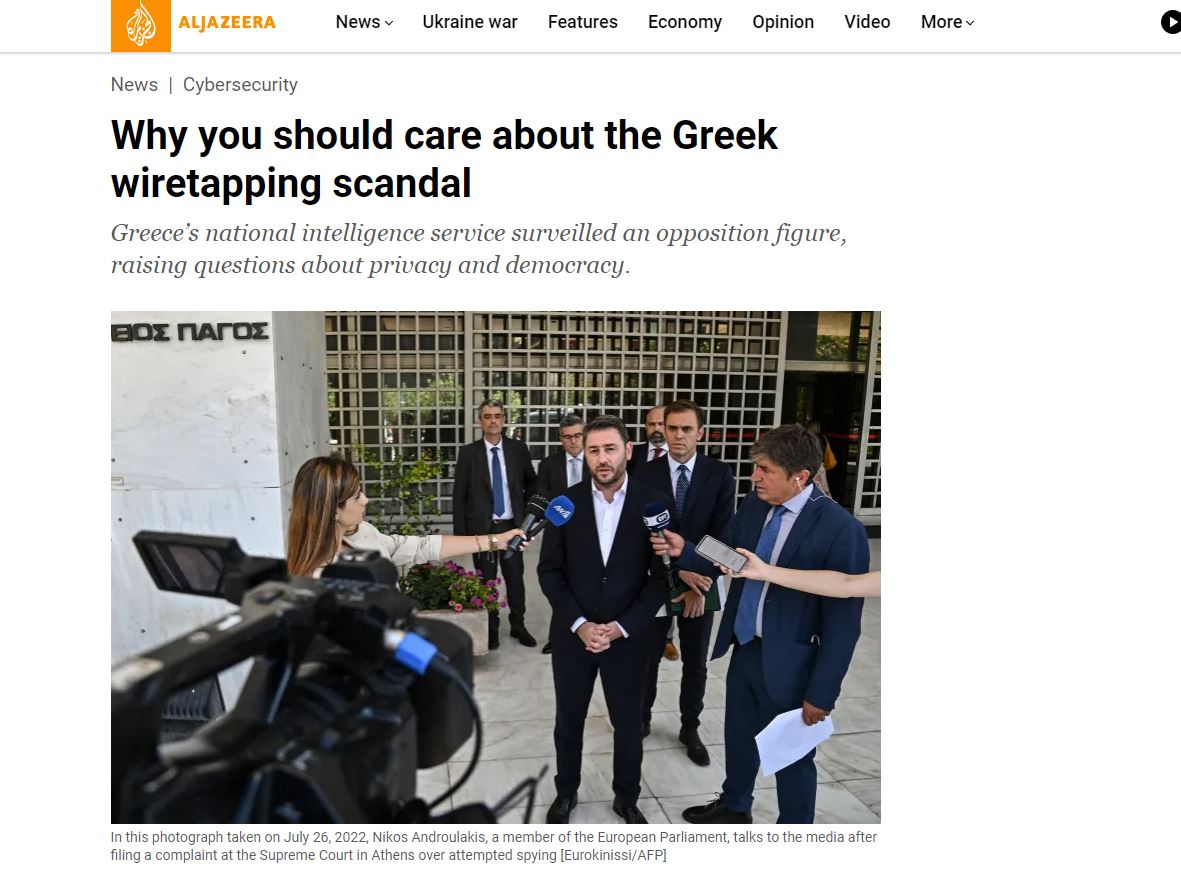Open the Opinion section

(783, 23)
